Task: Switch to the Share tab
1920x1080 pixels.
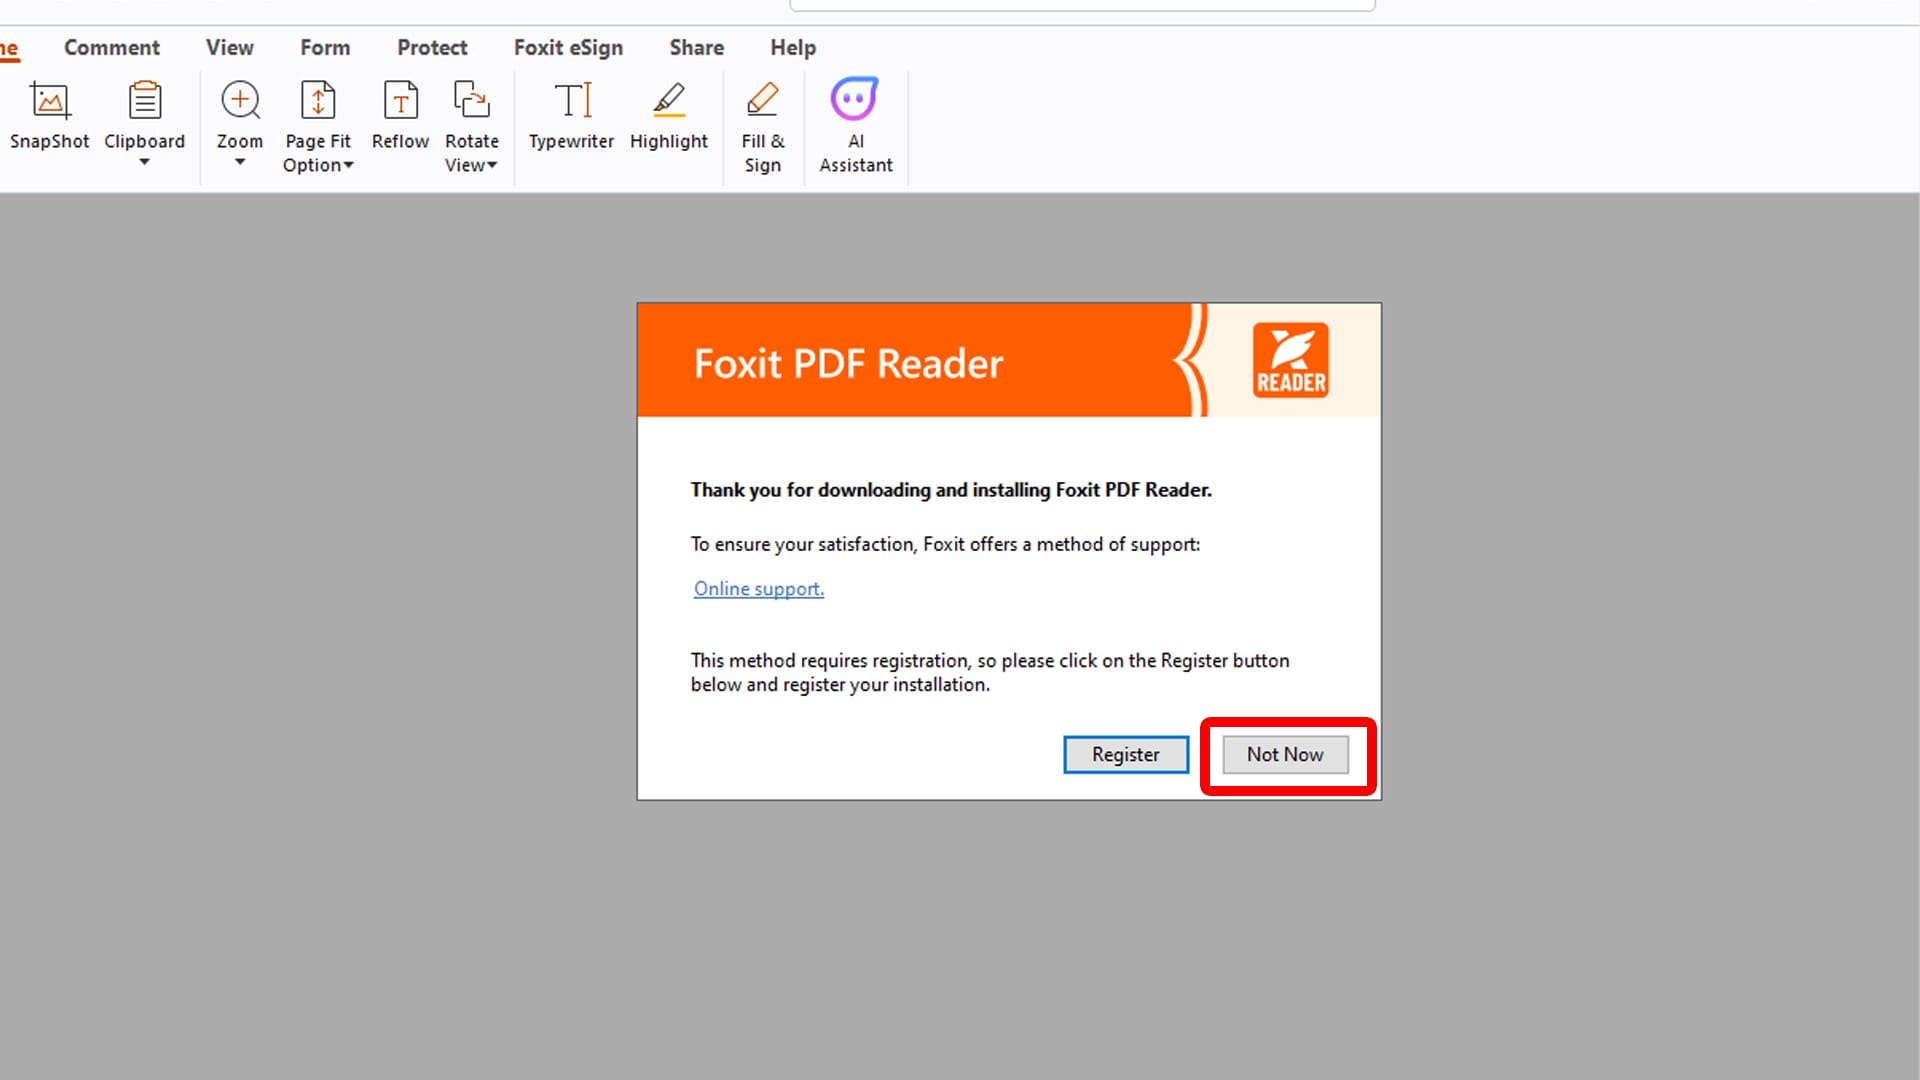Action: coord(697,47)
